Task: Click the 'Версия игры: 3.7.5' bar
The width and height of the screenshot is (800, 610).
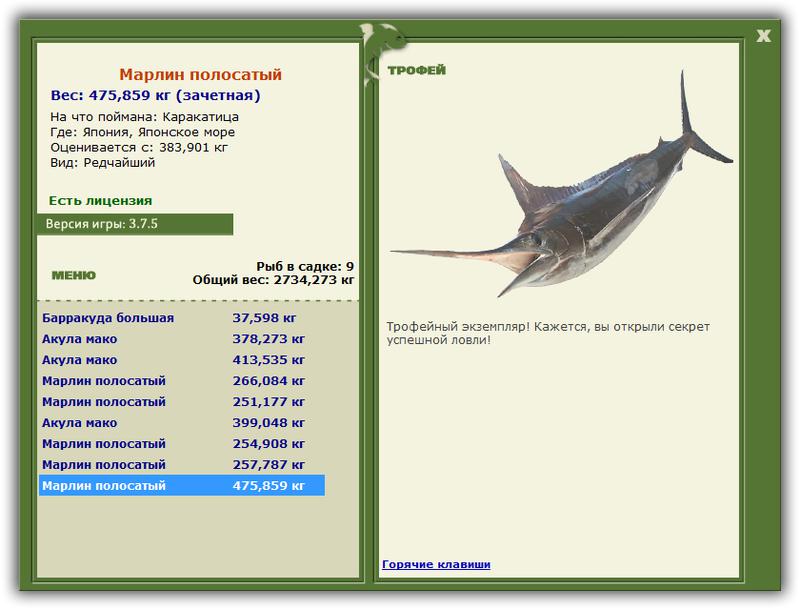Action: tap(135, 224)
